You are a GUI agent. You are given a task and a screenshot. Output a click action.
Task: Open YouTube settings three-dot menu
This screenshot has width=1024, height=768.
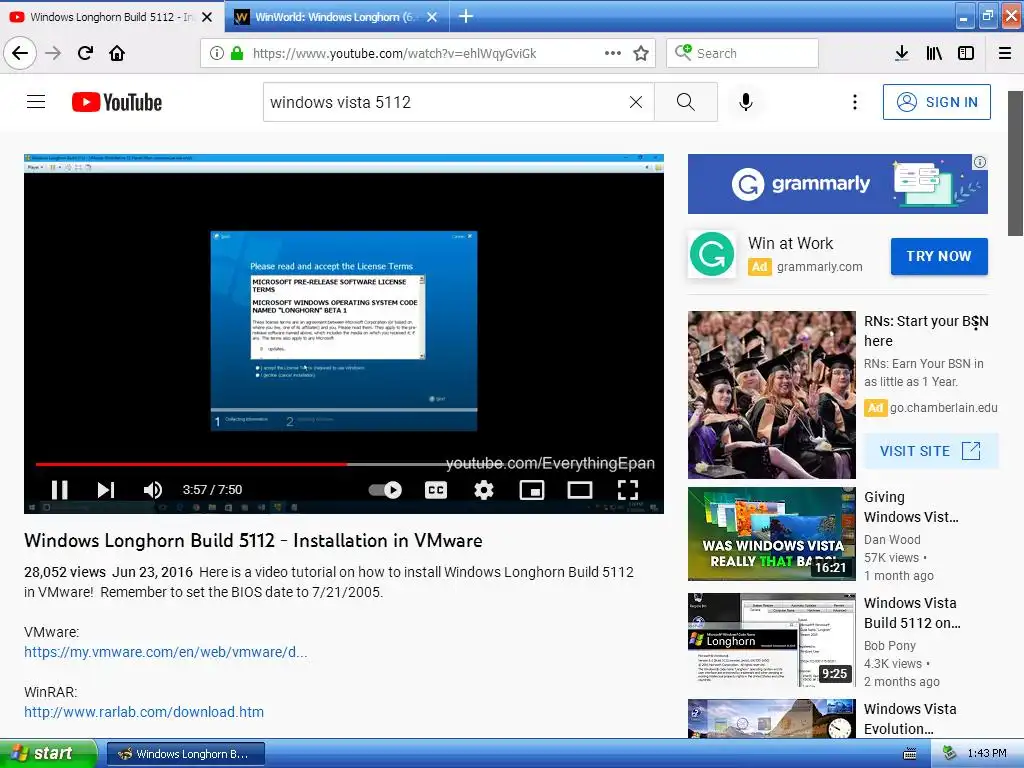(x=854, y=102)
